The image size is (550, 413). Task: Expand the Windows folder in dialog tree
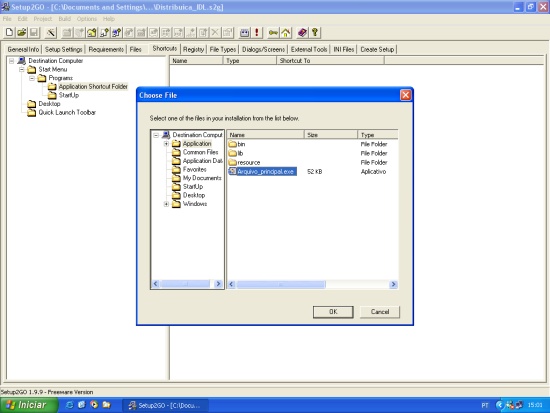[x=166, y=204]
